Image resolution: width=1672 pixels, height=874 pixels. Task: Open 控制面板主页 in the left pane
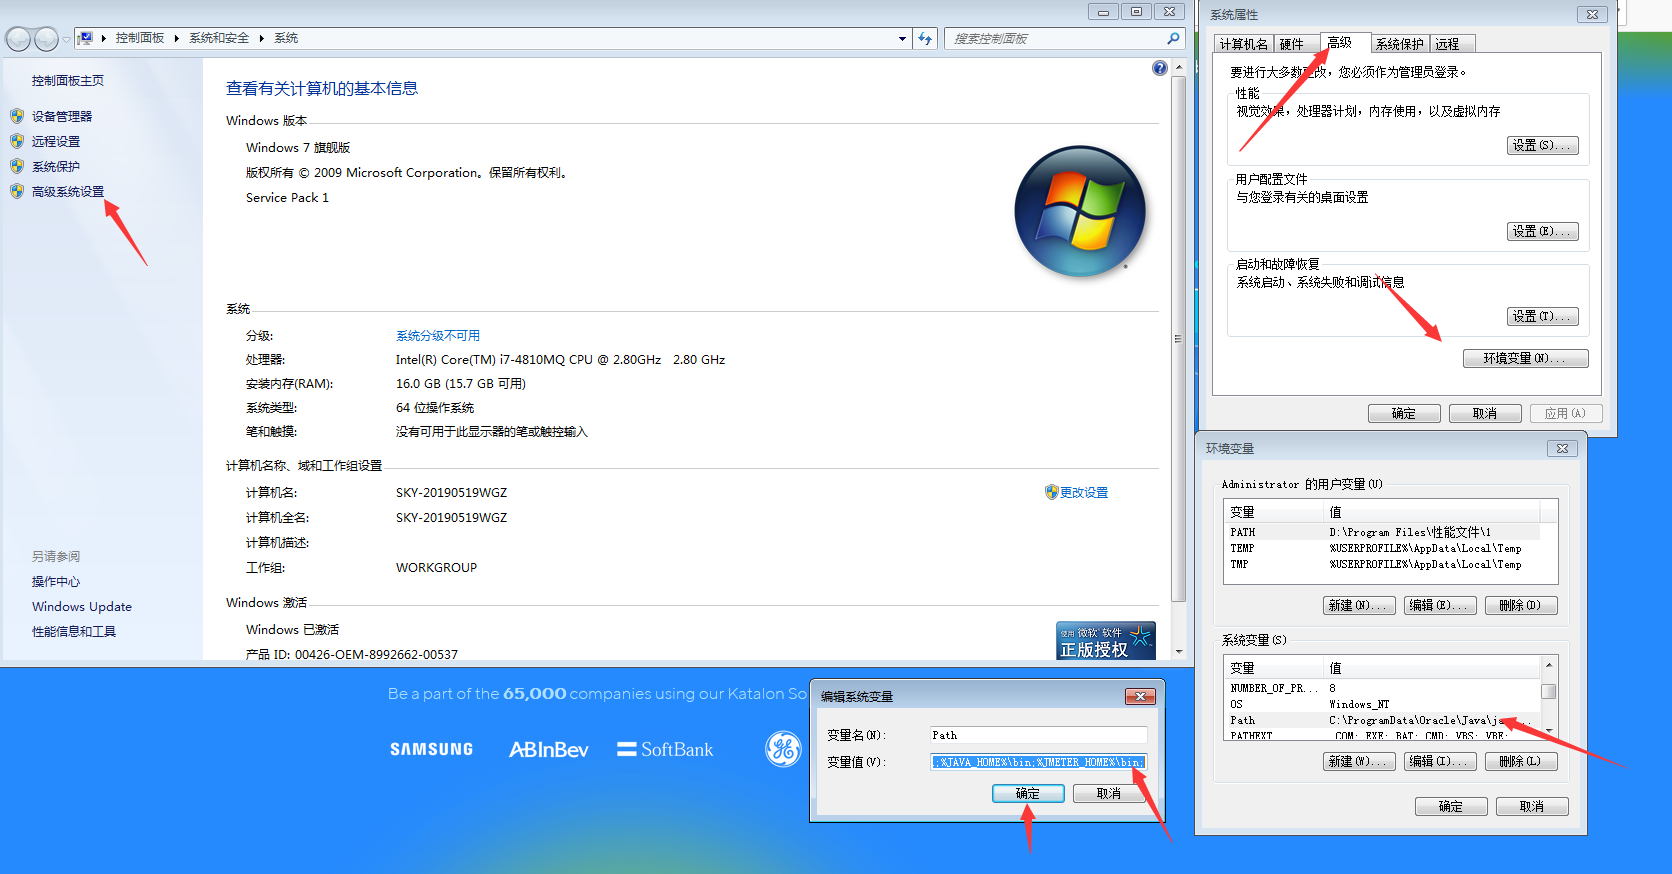[68, 81]
